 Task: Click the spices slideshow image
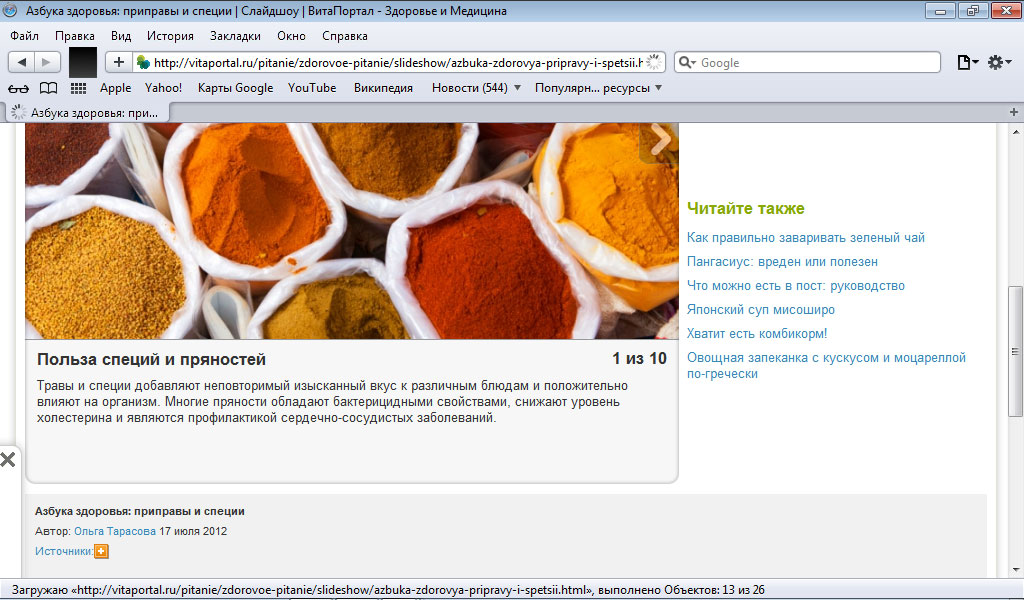coord(351,230)
